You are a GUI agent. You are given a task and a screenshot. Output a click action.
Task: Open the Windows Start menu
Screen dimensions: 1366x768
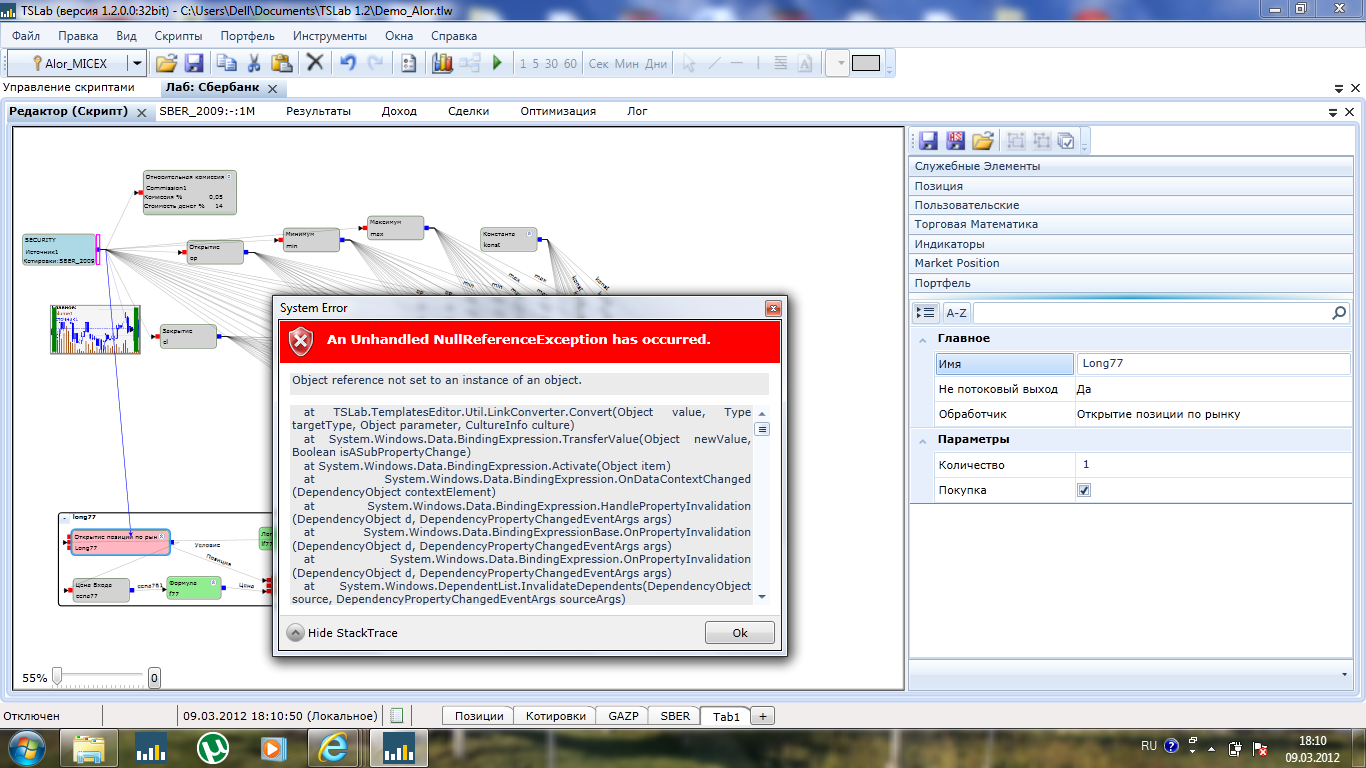coord(25,746)
